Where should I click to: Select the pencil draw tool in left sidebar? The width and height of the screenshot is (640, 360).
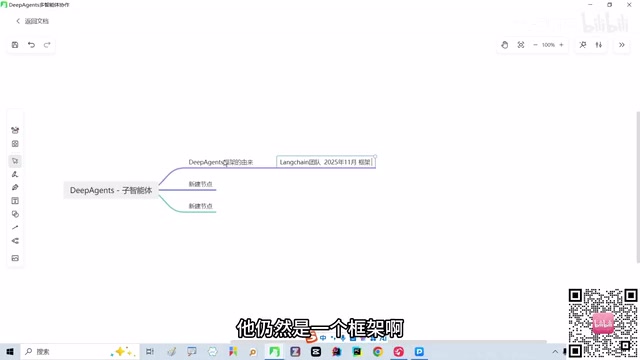[x=15, y=187]
